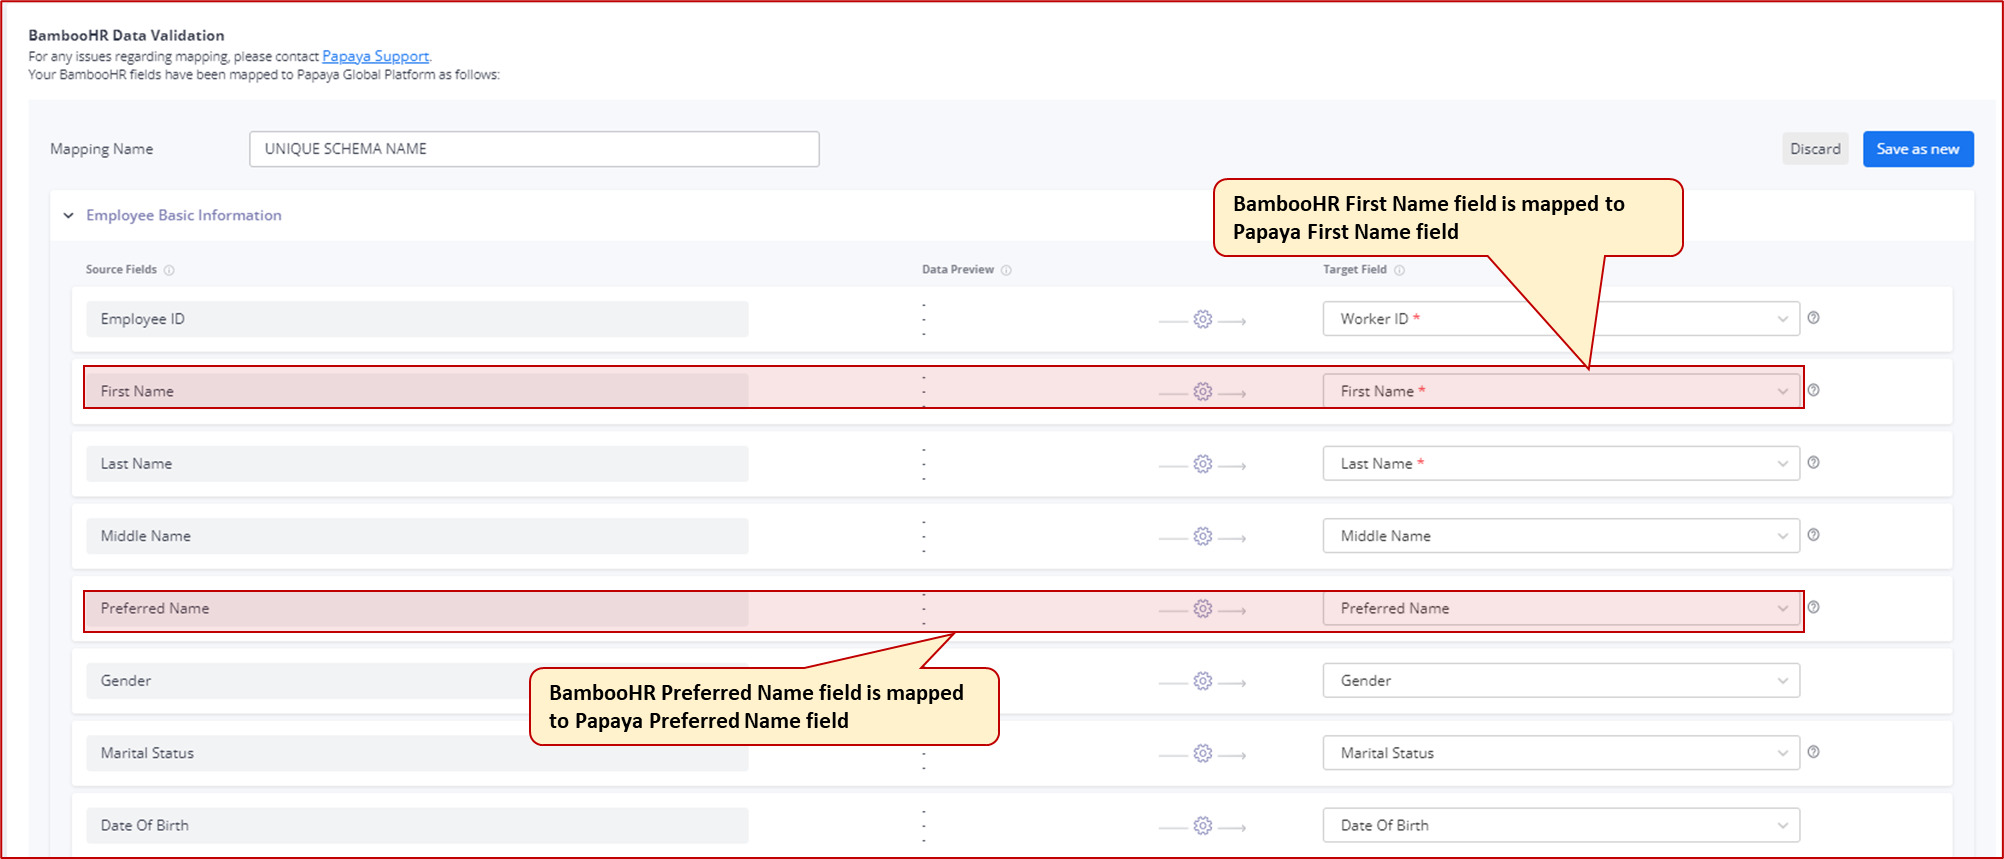Click info icon next to Data Preview header
2004x859 pixels.
tap(1006, 270)
